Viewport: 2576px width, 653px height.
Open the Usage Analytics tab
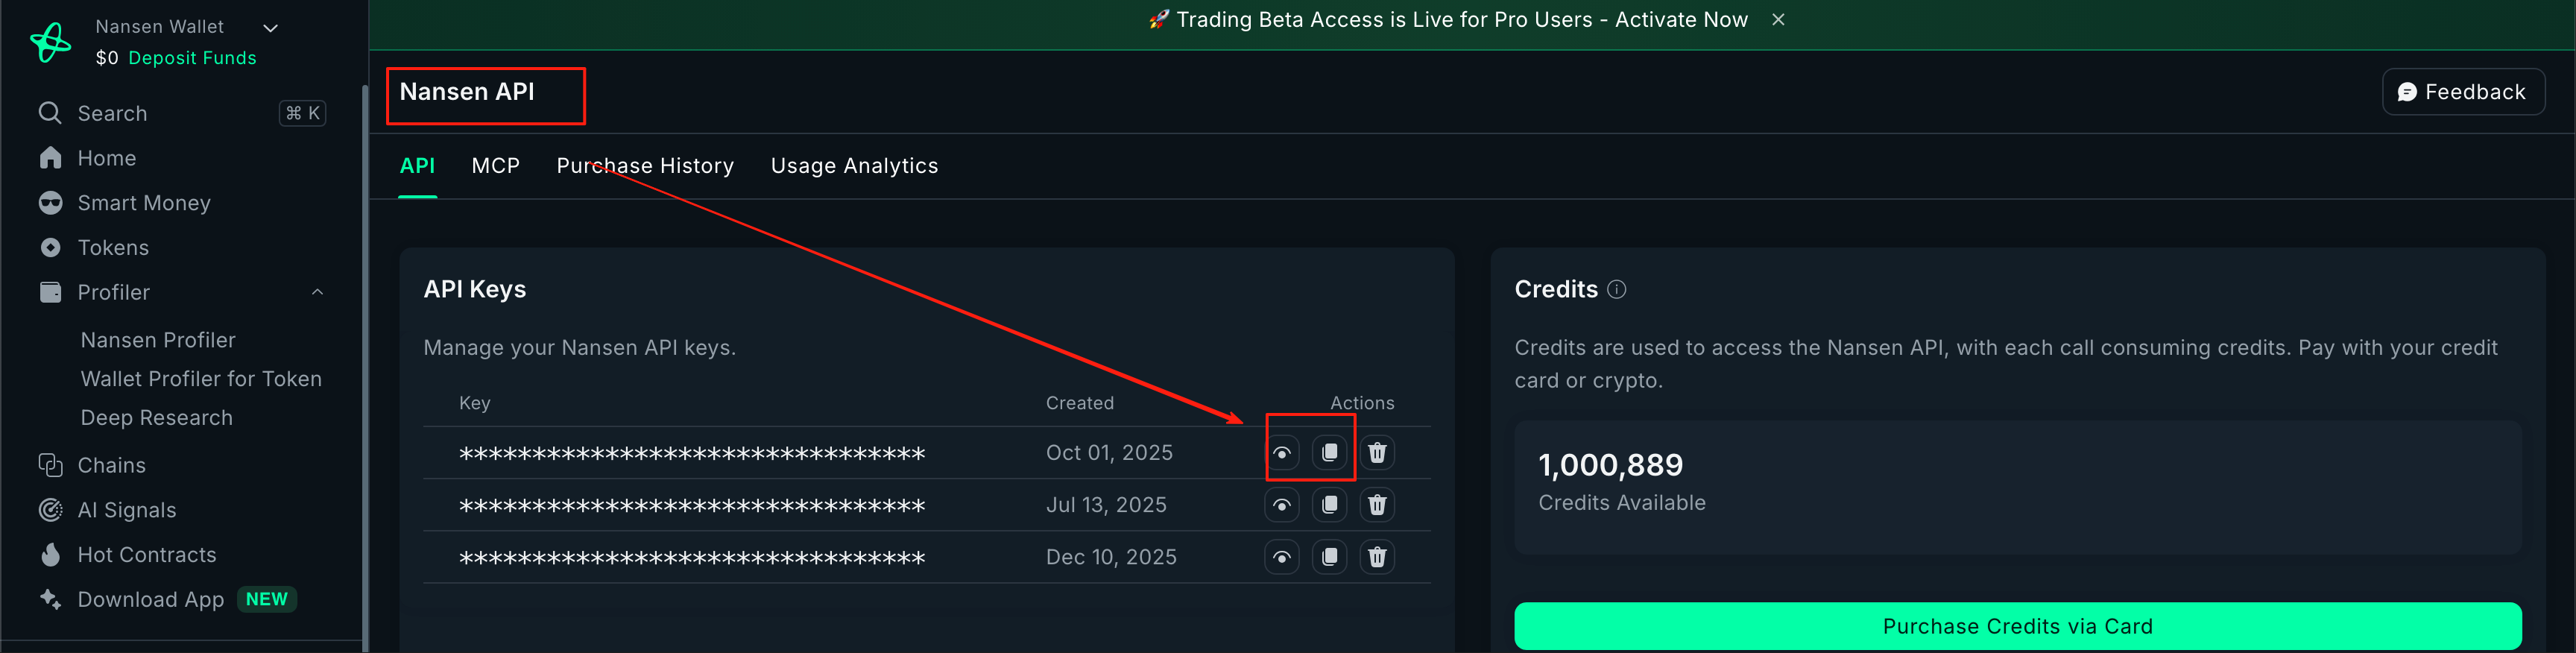pyautogui.click(x=854, y=166)
